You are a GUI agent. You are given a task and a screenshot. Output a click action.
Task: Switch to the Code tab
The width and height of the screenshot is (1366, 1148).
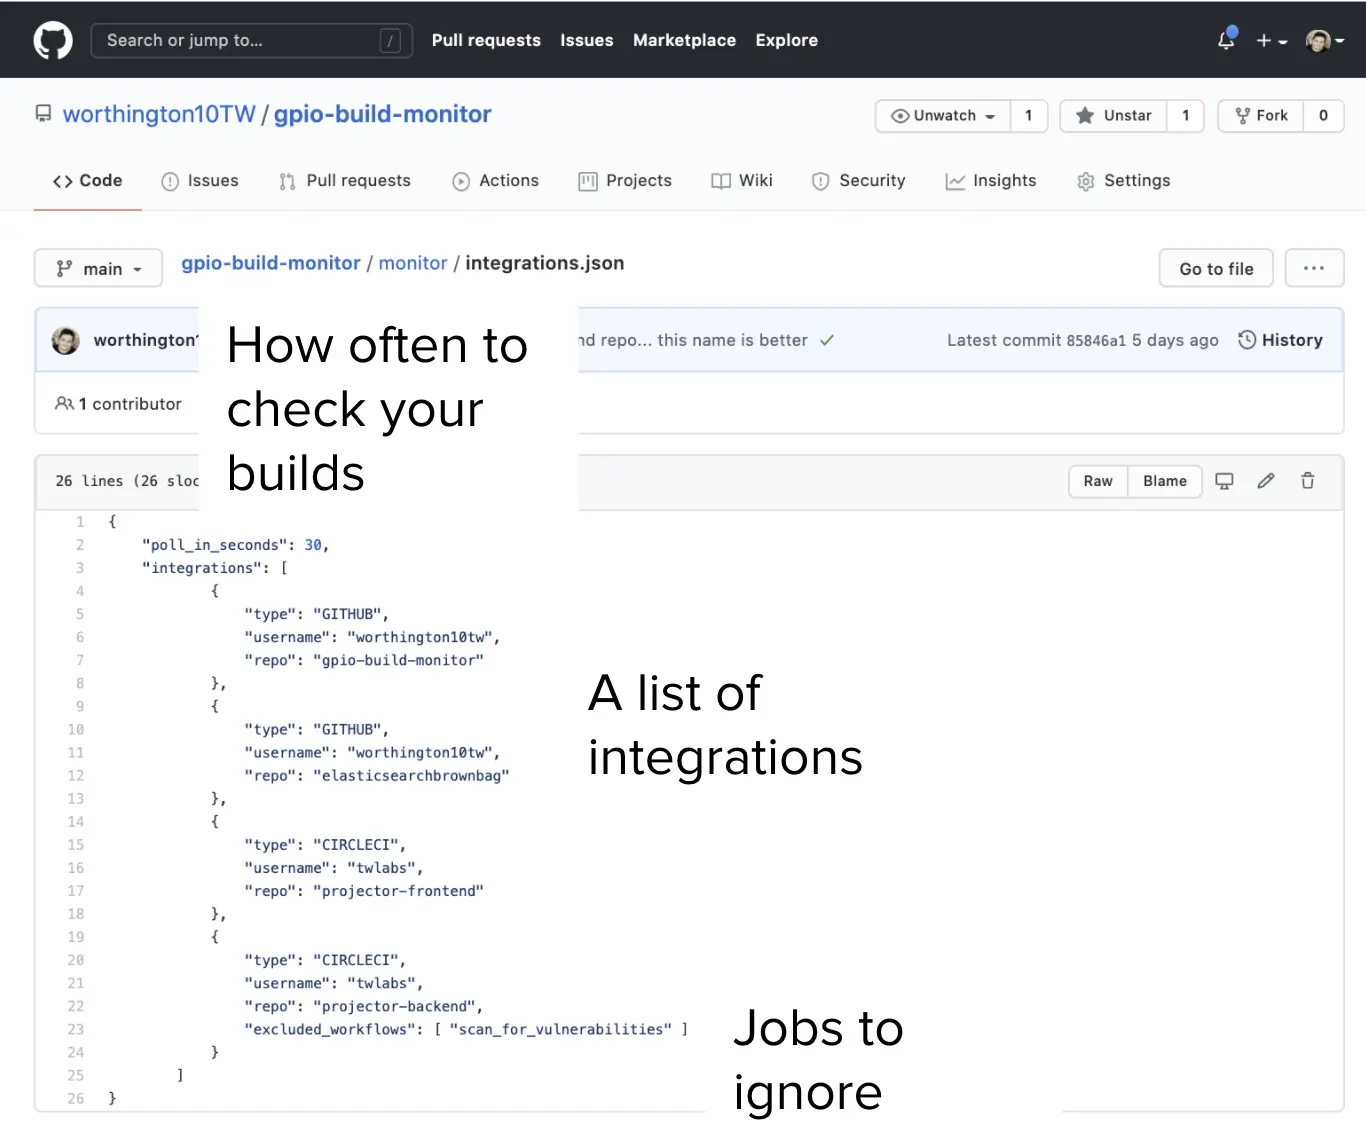point(88,181)
